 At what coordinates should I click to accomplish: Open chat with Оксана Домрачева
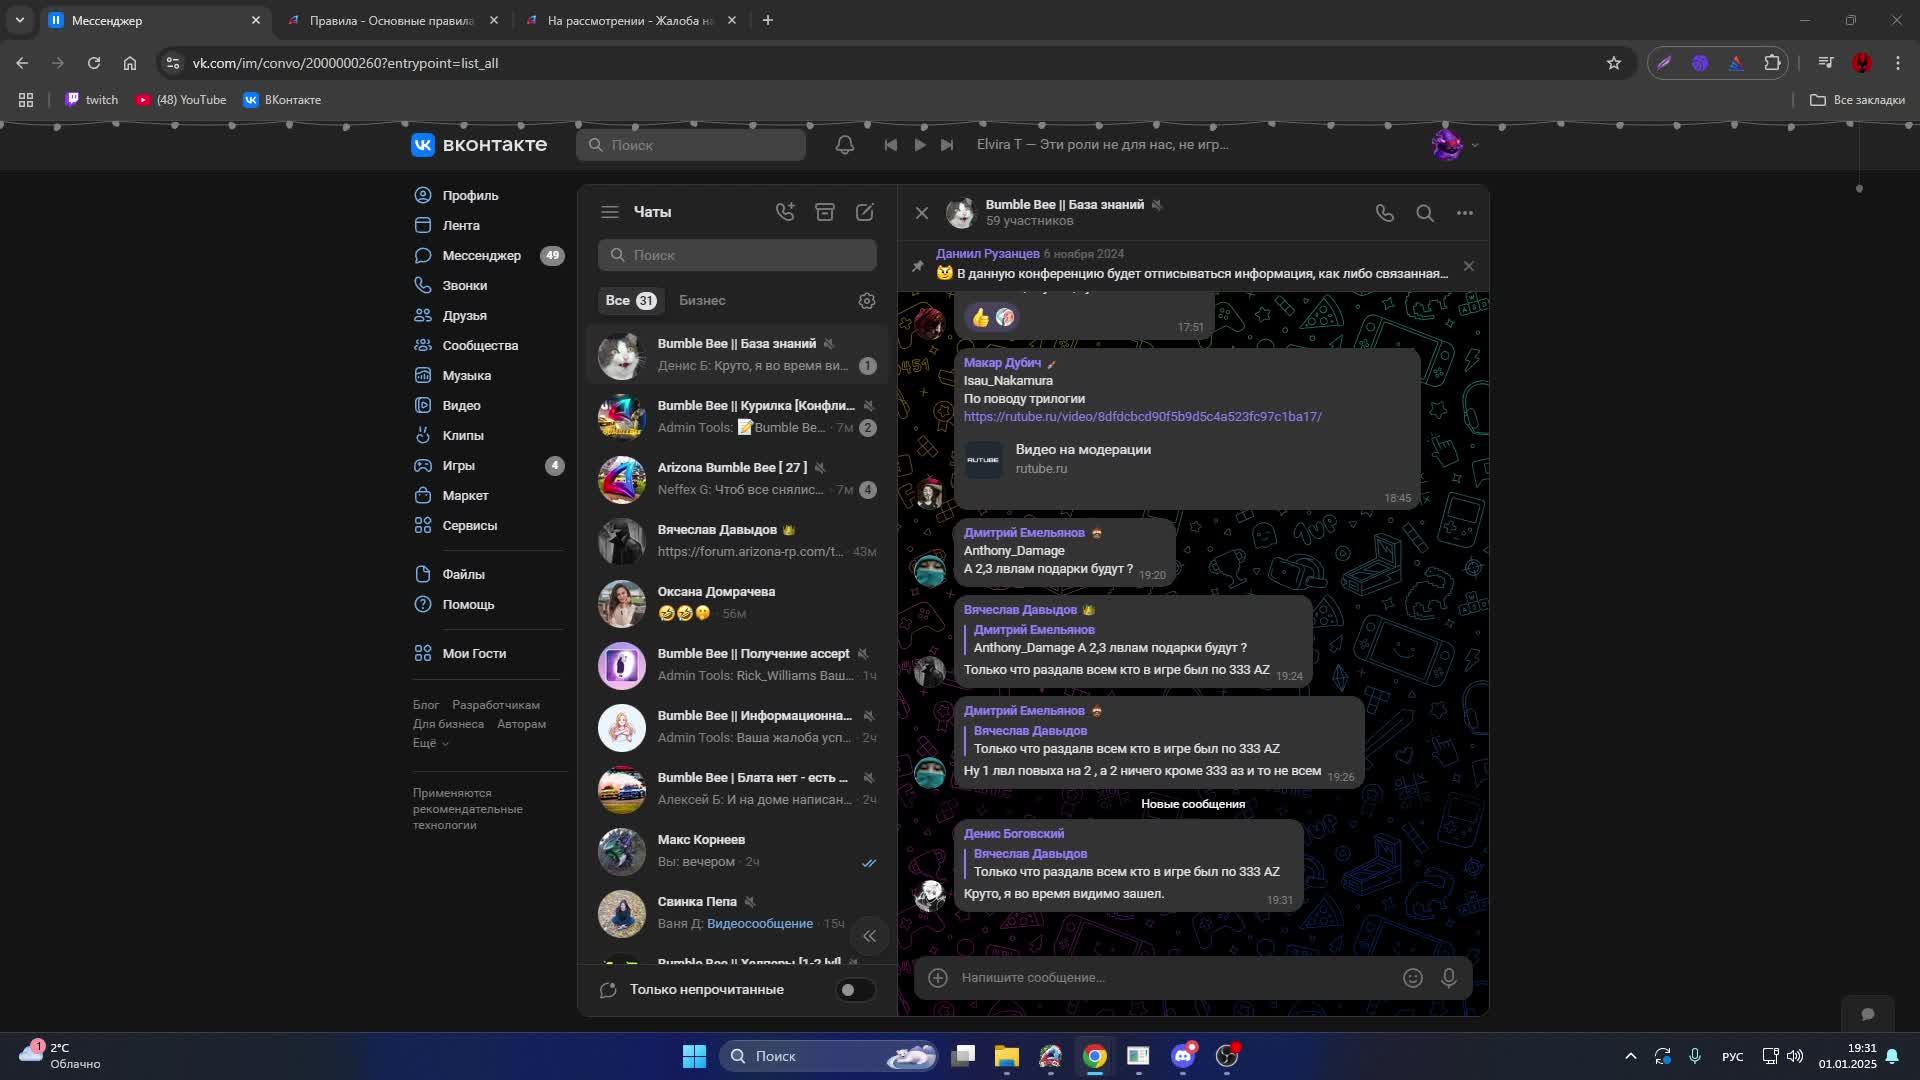tap(737, 603)
